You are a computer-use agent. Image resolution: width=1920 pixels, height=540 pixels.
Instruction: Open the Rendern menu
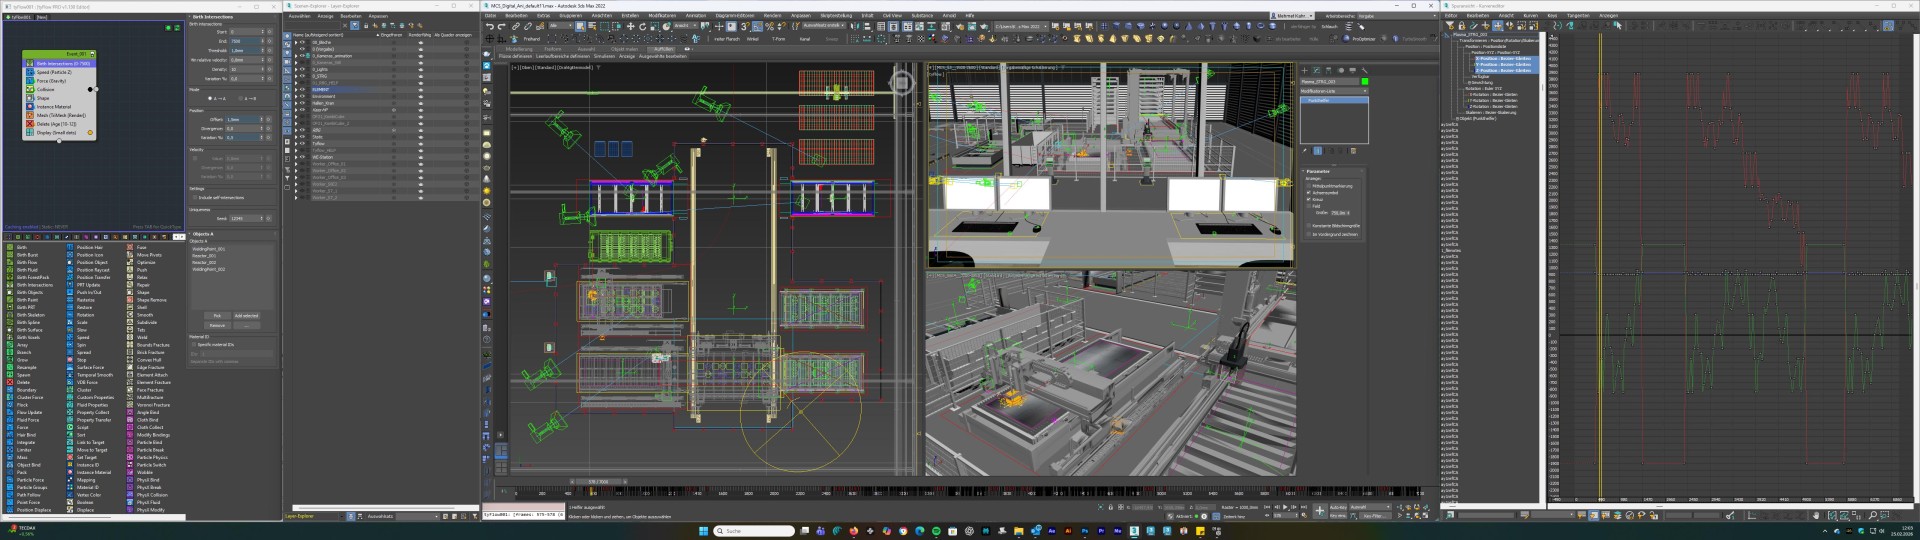tap(772, 16)
